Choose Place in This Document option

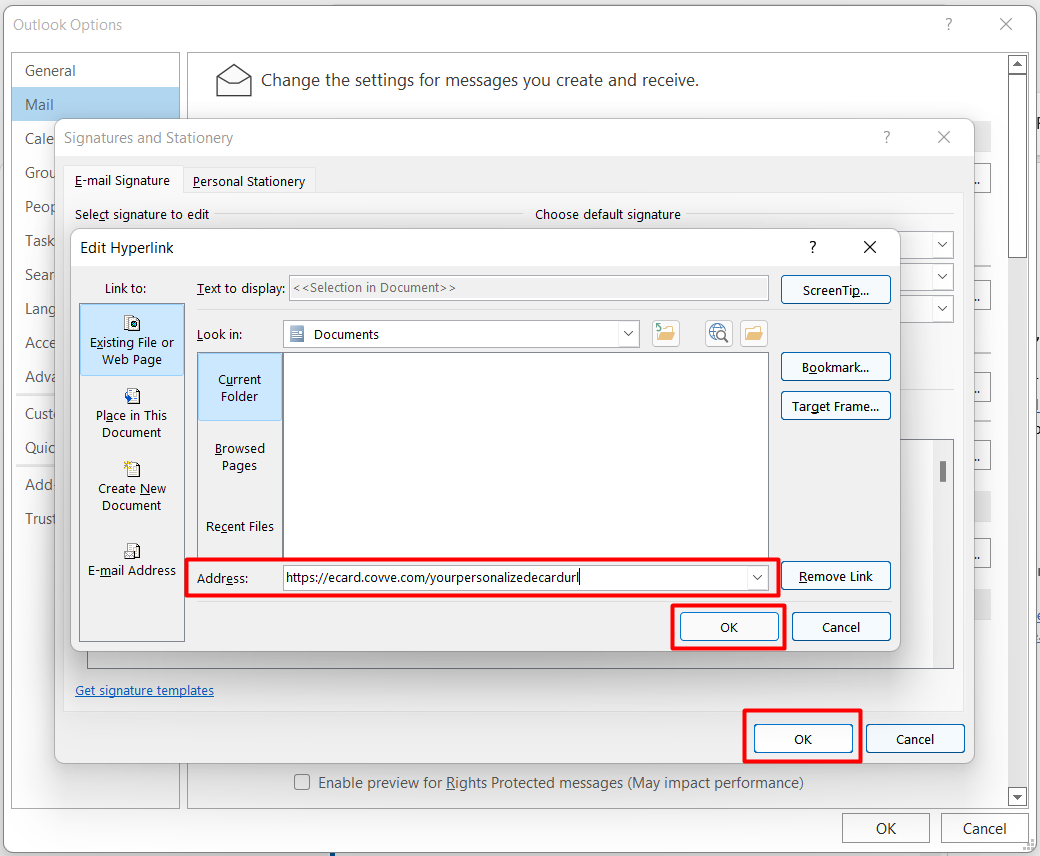(132, 413)
